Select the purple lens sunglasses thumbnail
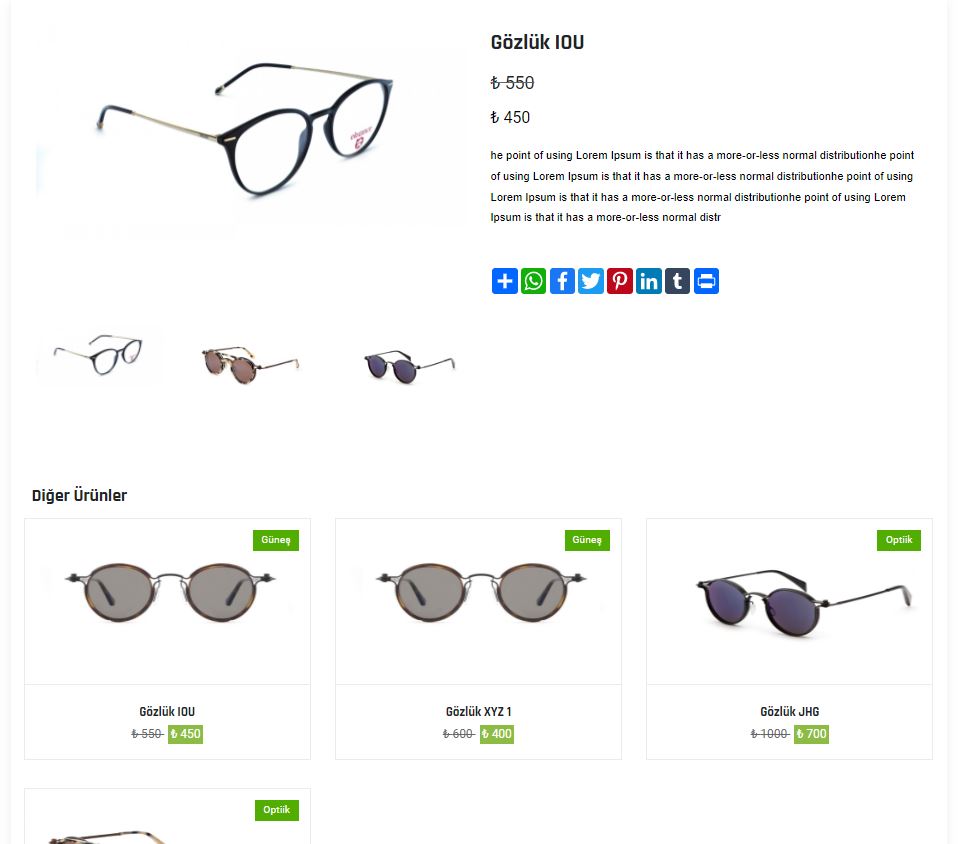The image size is (961, 844). [409, 366]
